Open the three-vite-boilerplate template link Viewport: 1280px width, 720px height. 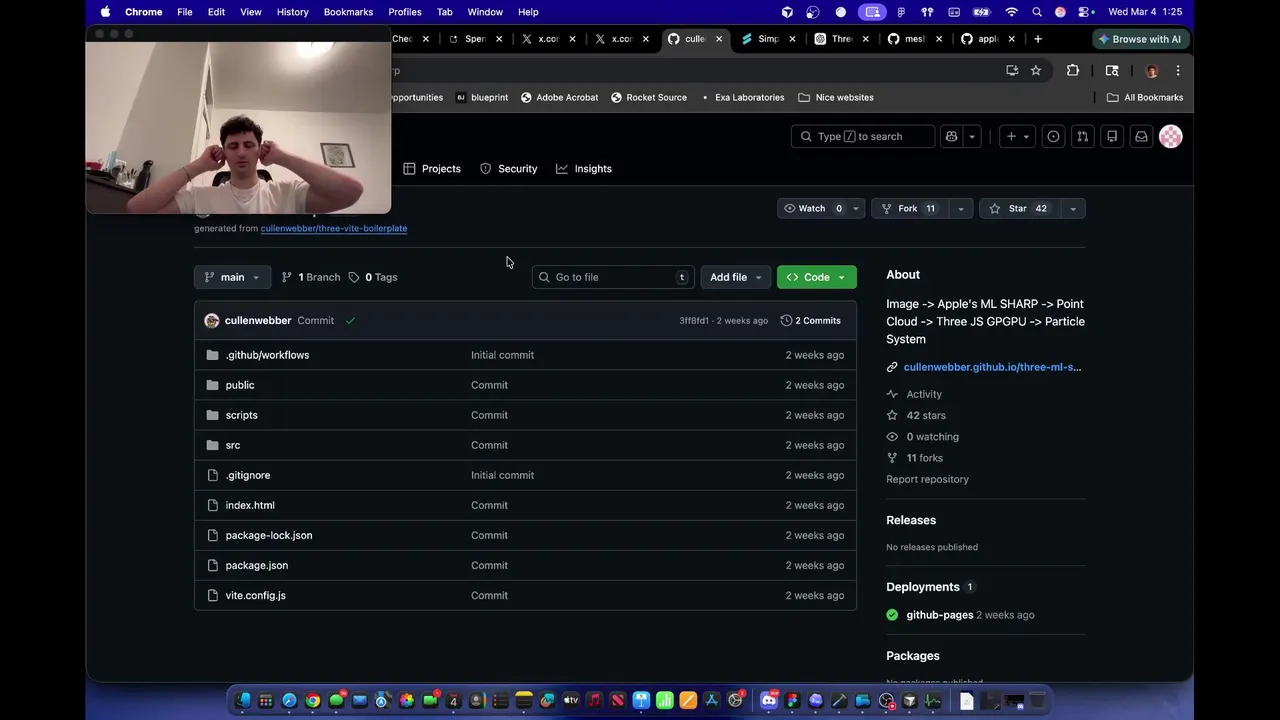click(334, 228)
